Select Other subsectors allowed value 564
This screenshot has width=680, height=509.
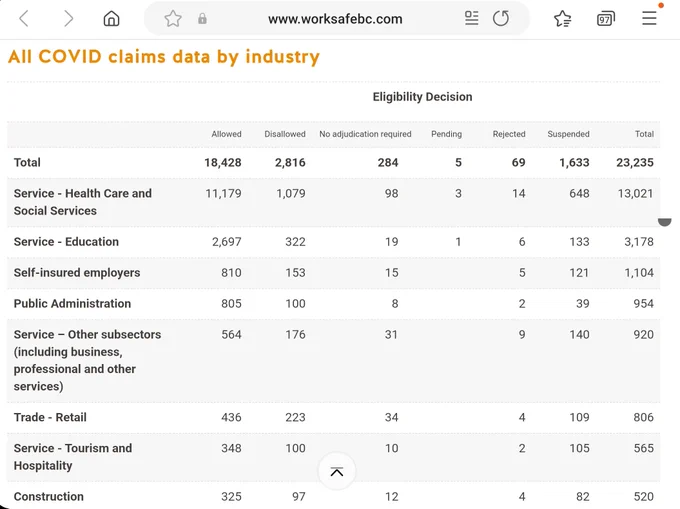point(231,334)
